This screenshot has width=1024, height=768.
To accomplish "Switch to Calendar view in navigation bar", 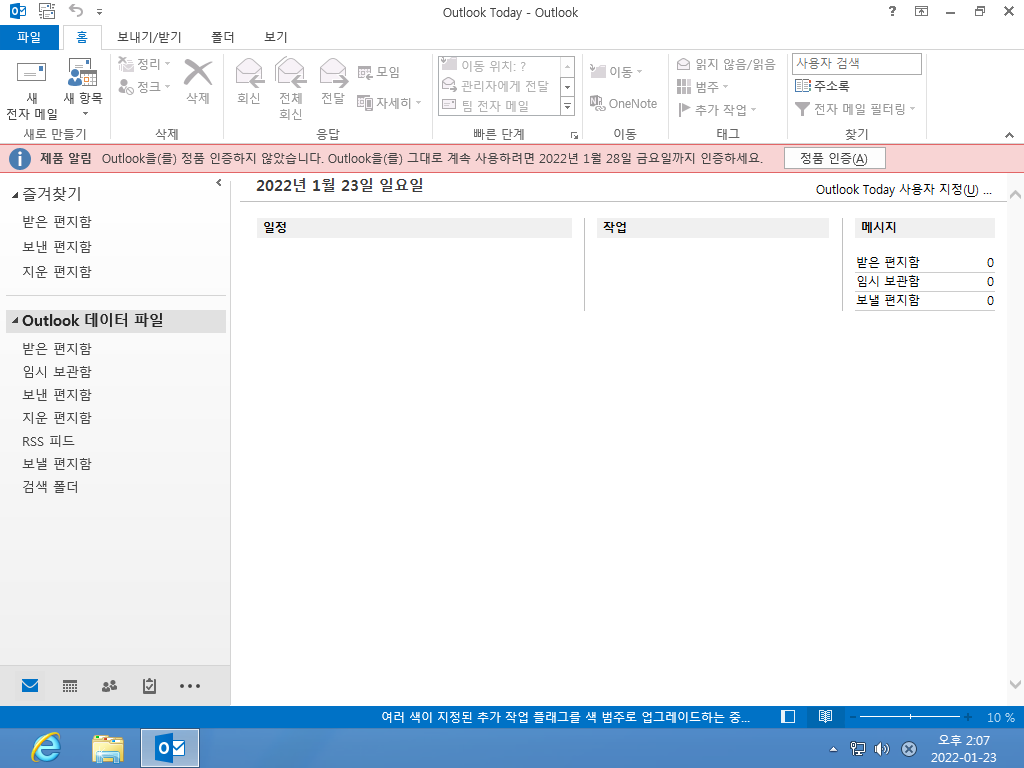I will 70,686.
